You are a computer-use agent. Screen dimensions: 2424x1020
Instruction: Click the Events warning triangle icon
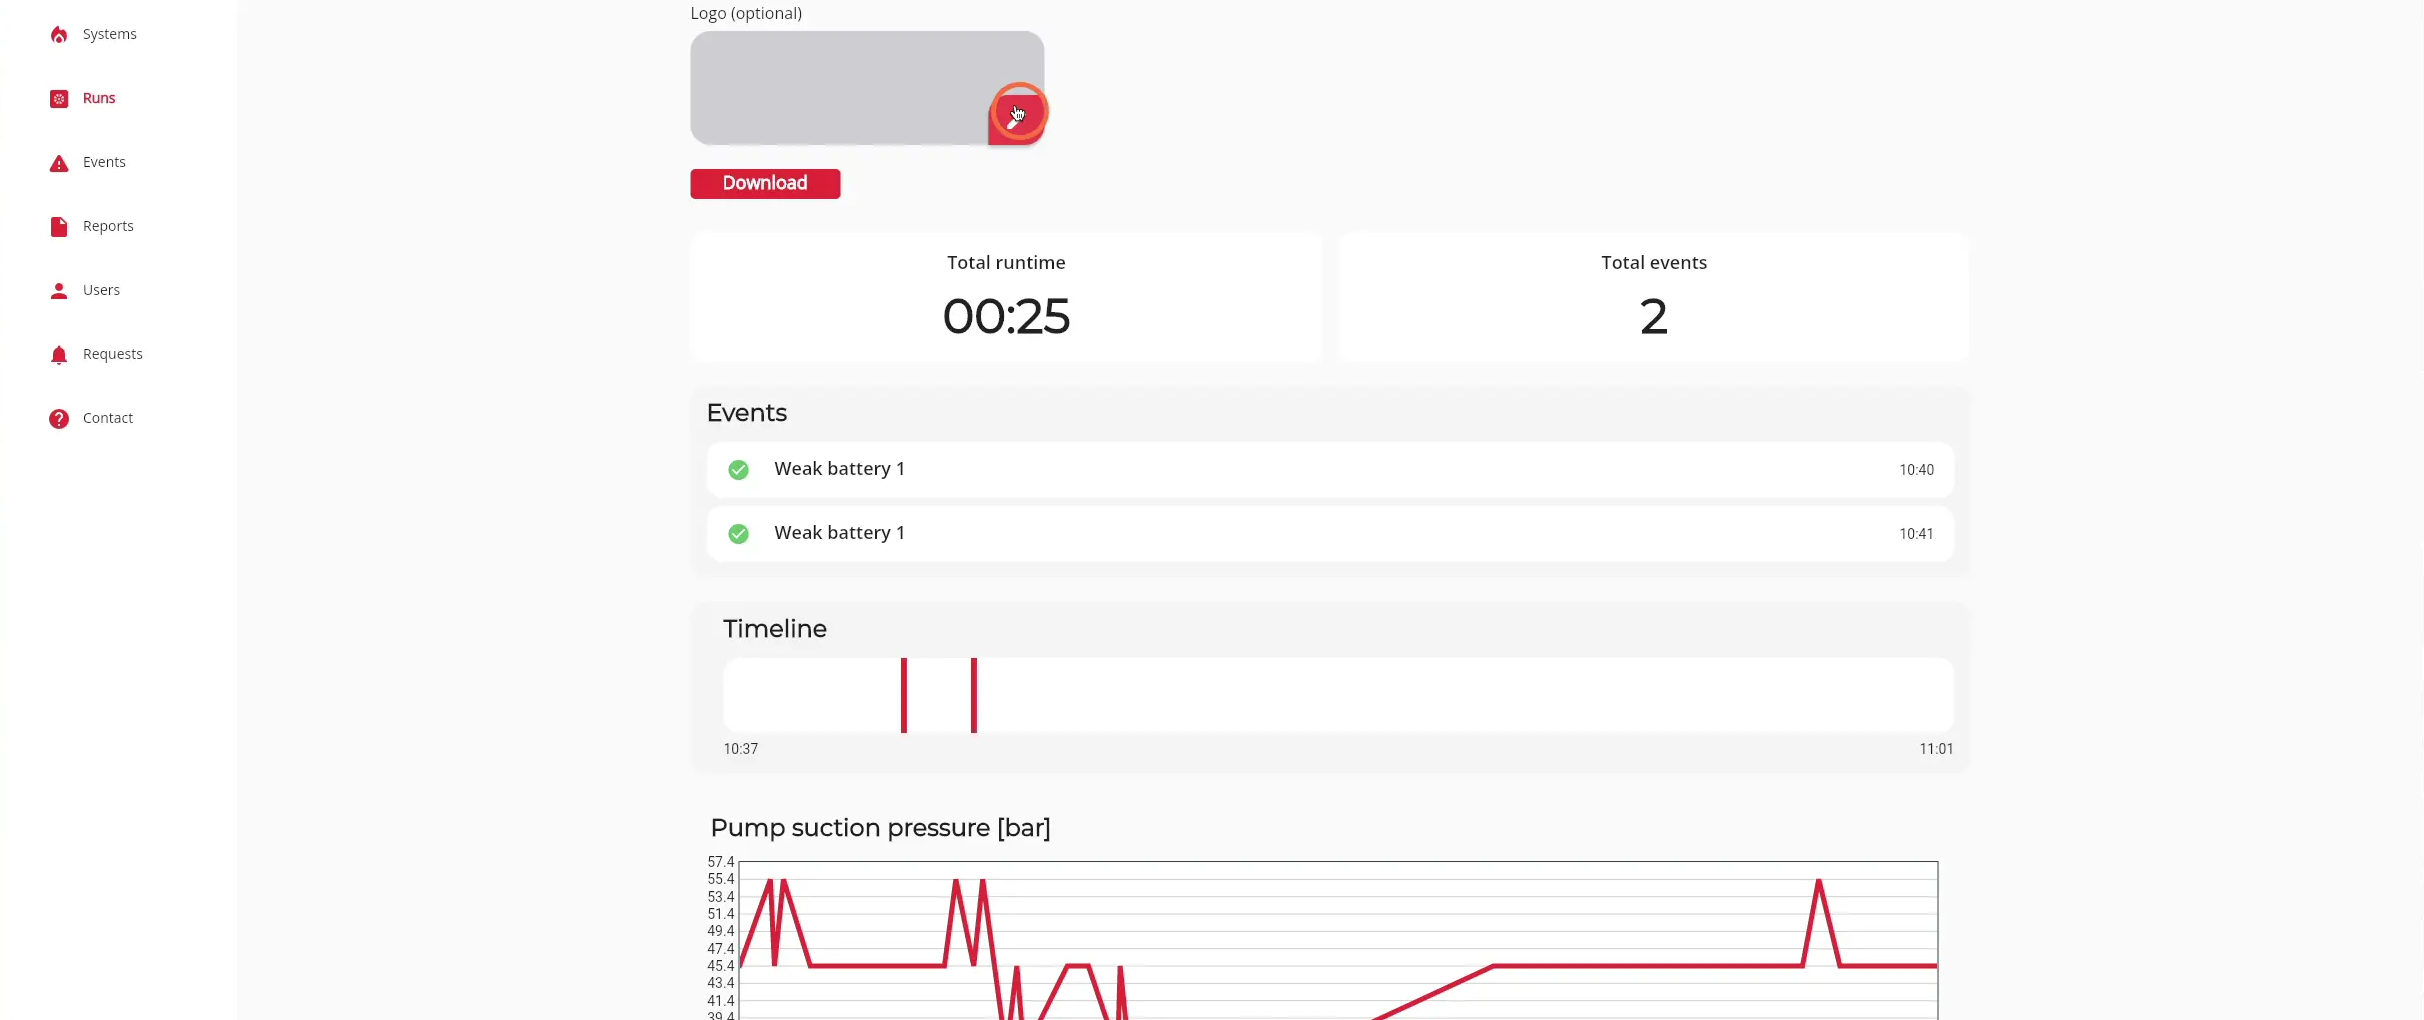click(59, 163)
